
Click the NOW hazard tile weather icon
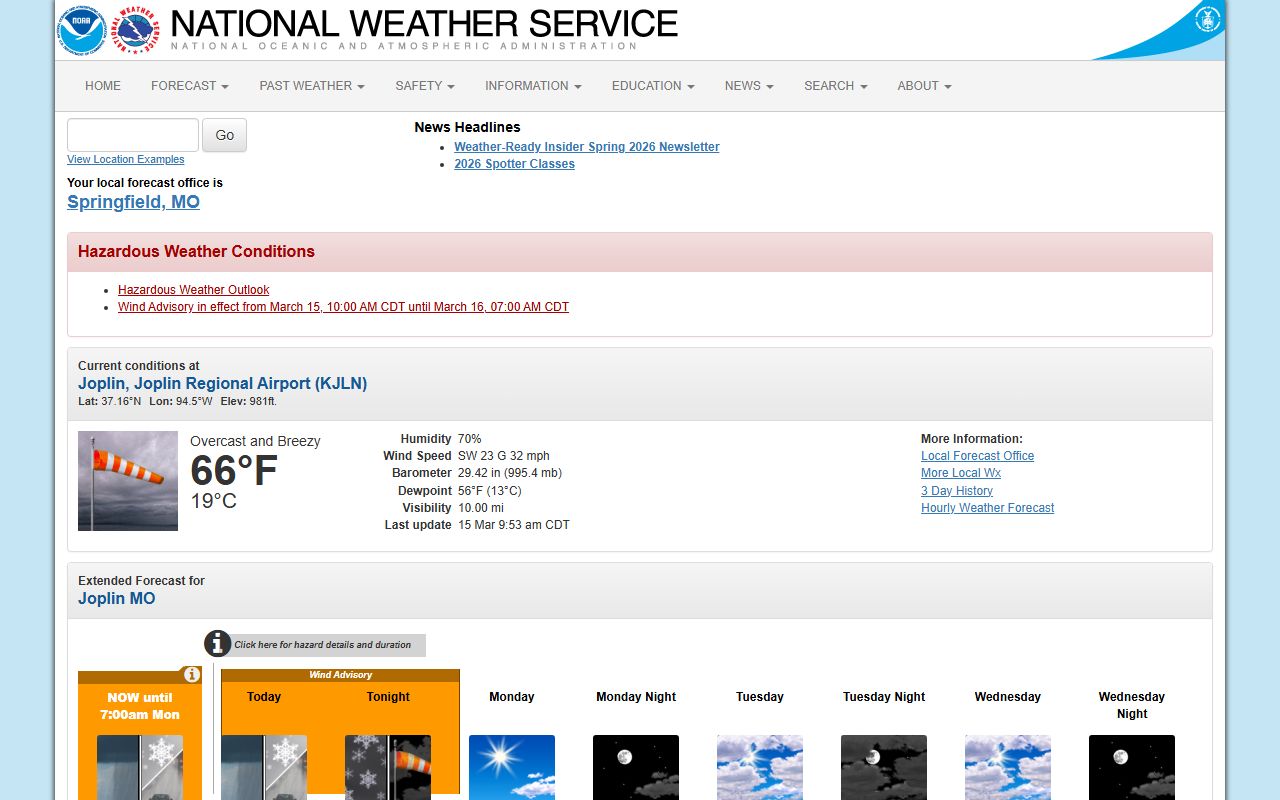(140, 768)
